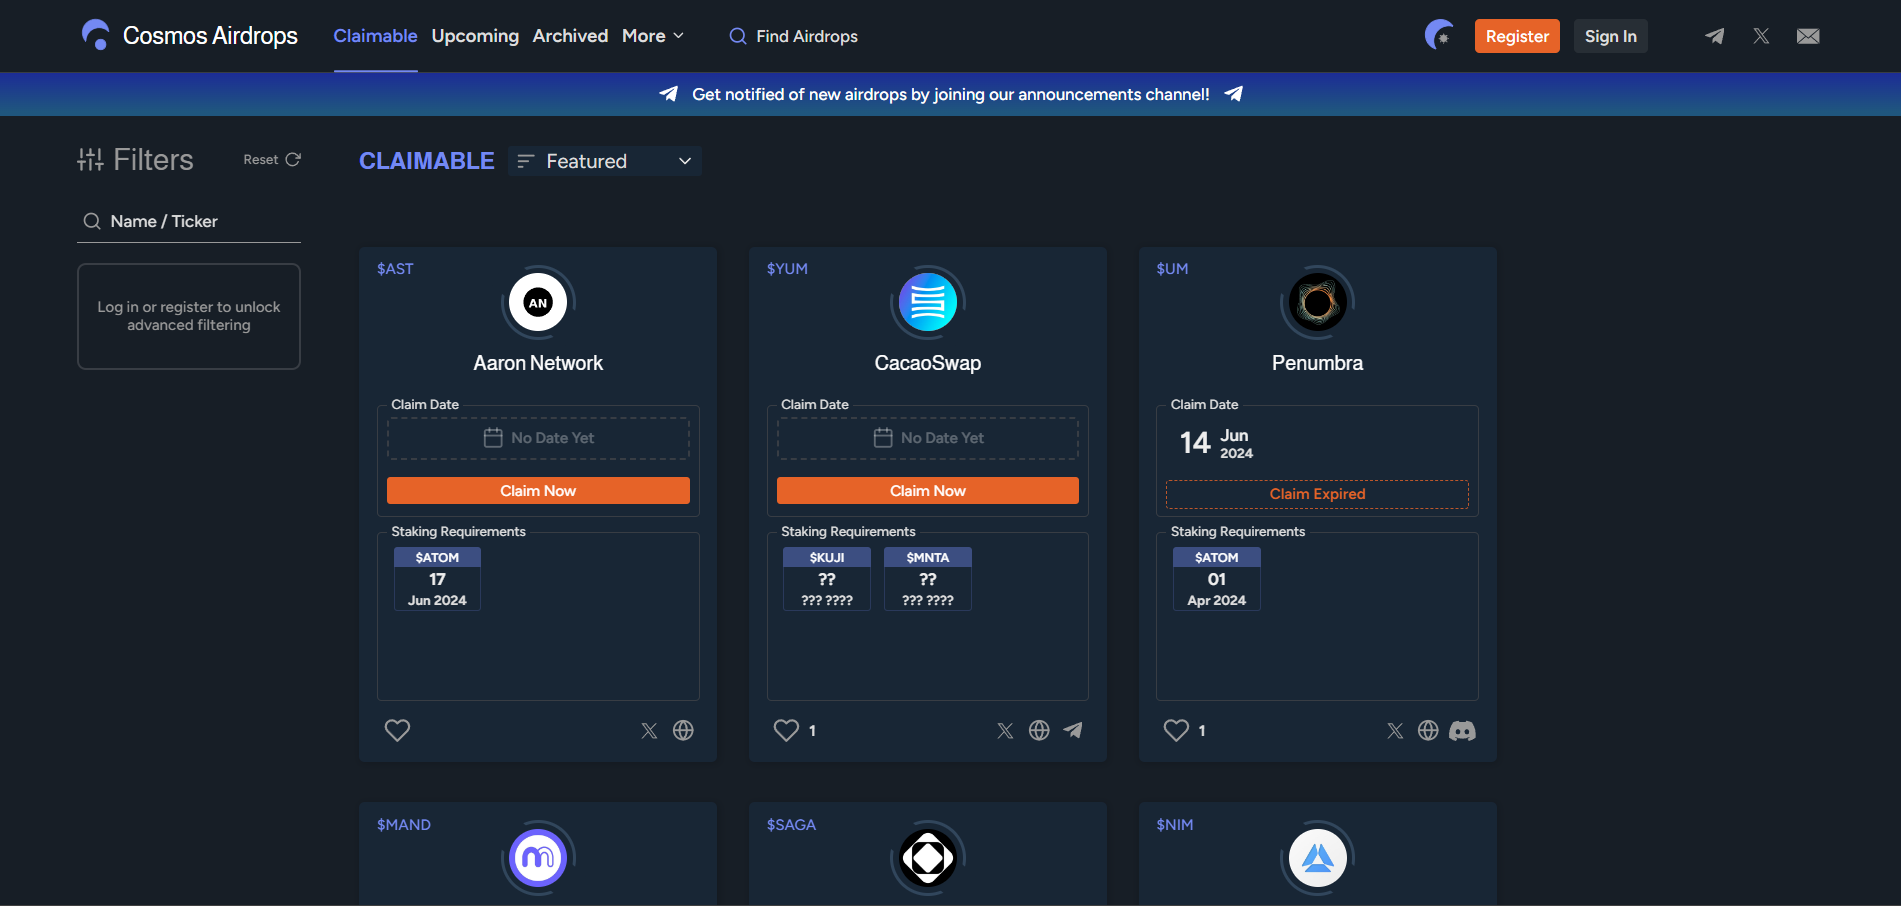The height and width of the screenshot is (906, 1901).
Task: Click the $SAGA ticker label
Action: click(791, 825)
